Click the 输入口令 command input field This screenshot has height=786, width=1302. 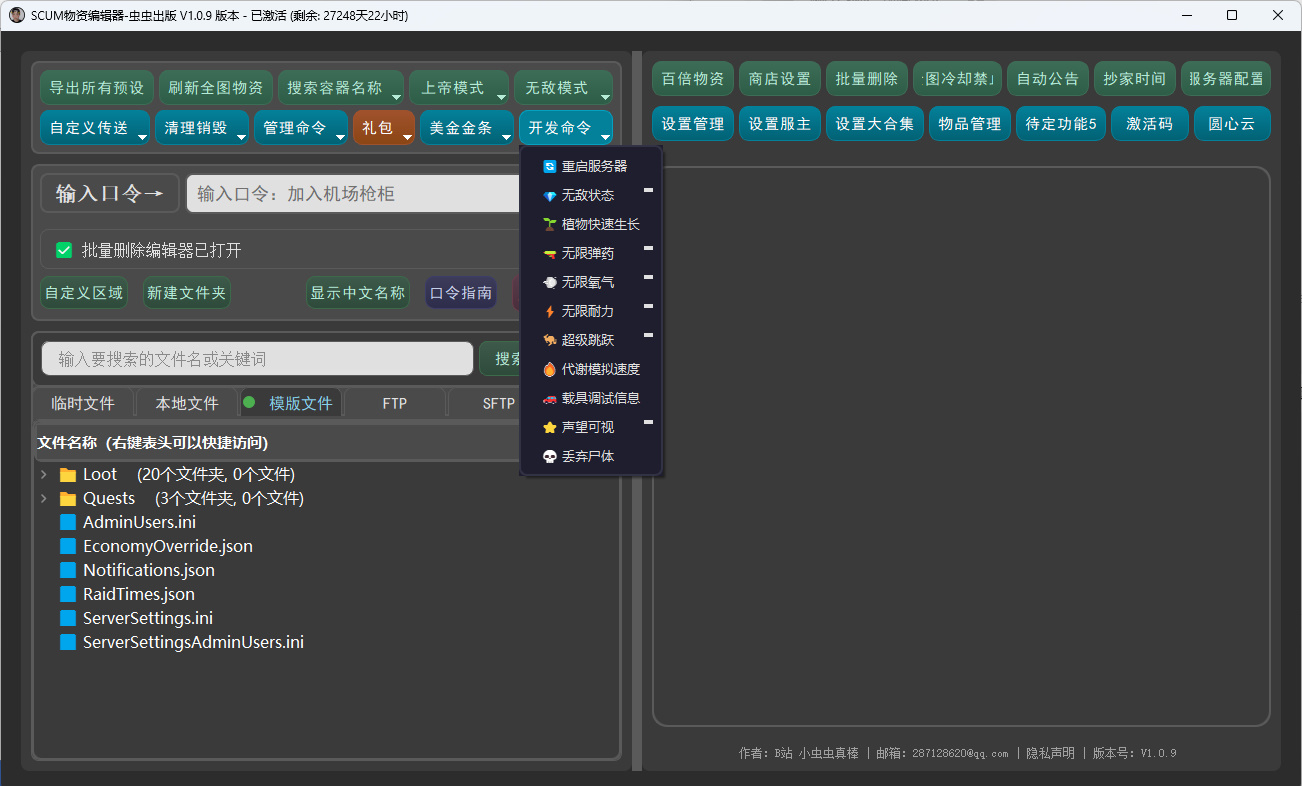tap(354, 193)
